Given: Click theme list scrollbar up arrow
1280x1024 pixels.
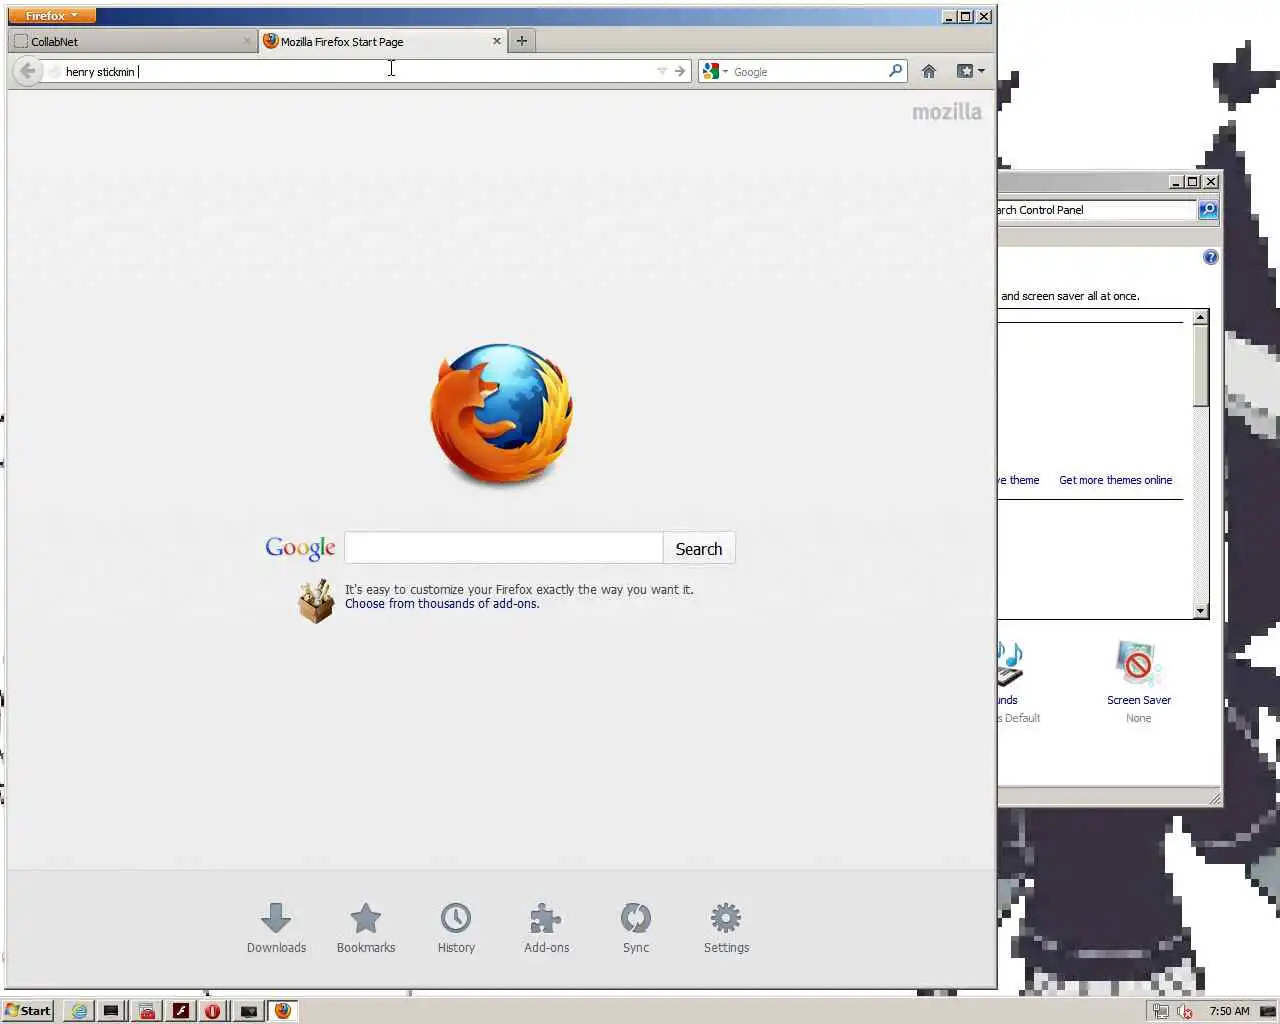Looking at the screenshot, I should click(1201, 317).
